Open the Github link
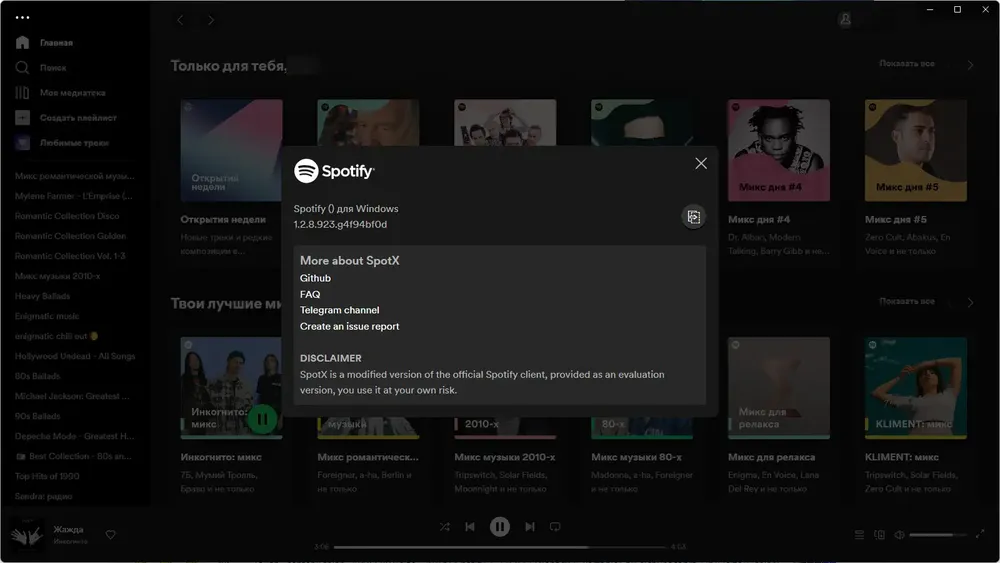The height and width of the screenshot is (563, 1000). (x=315, y=278)
